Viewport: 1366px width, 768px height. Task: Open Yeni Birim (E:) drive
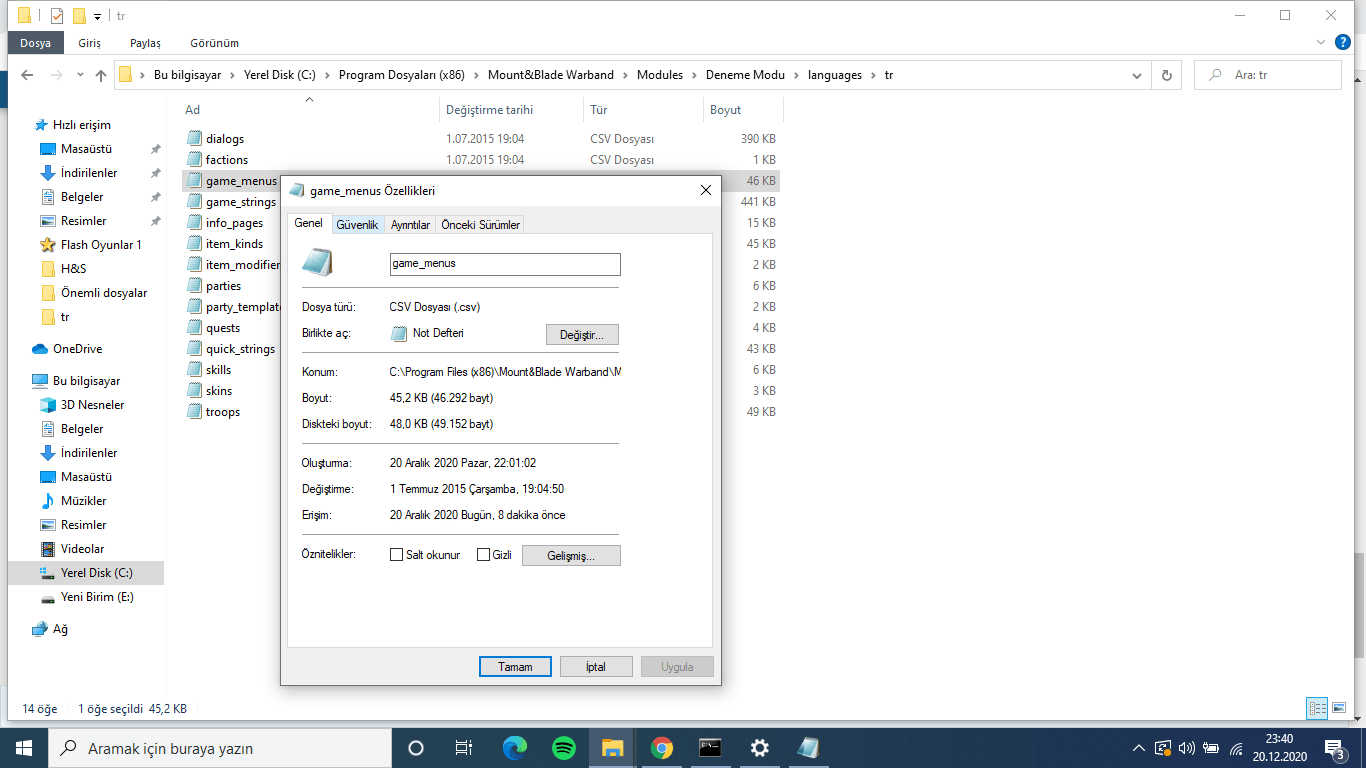pyautogui.click(x=97, y=597)
